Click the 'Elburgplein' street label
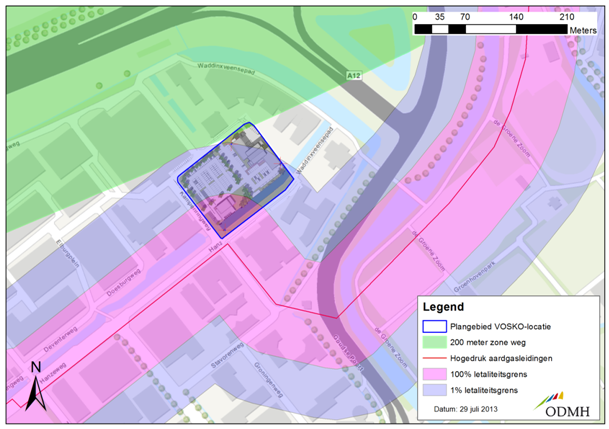This screenshot has height=429, width=609. pos(67,253)
